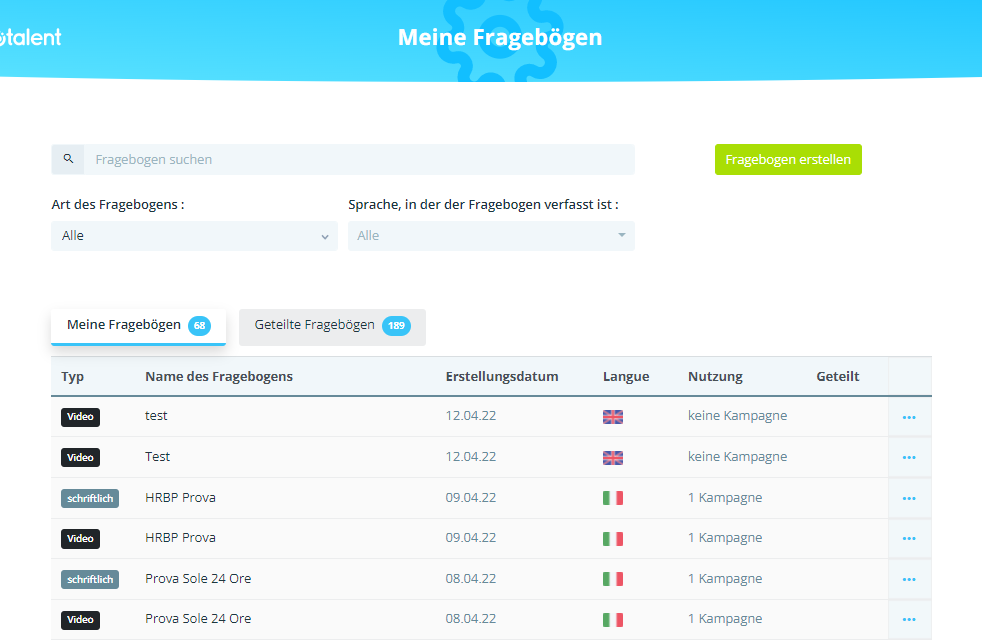Open three-dot menu for Video HRBP Prova
This screenshot has width=982, height=640.
909,538
